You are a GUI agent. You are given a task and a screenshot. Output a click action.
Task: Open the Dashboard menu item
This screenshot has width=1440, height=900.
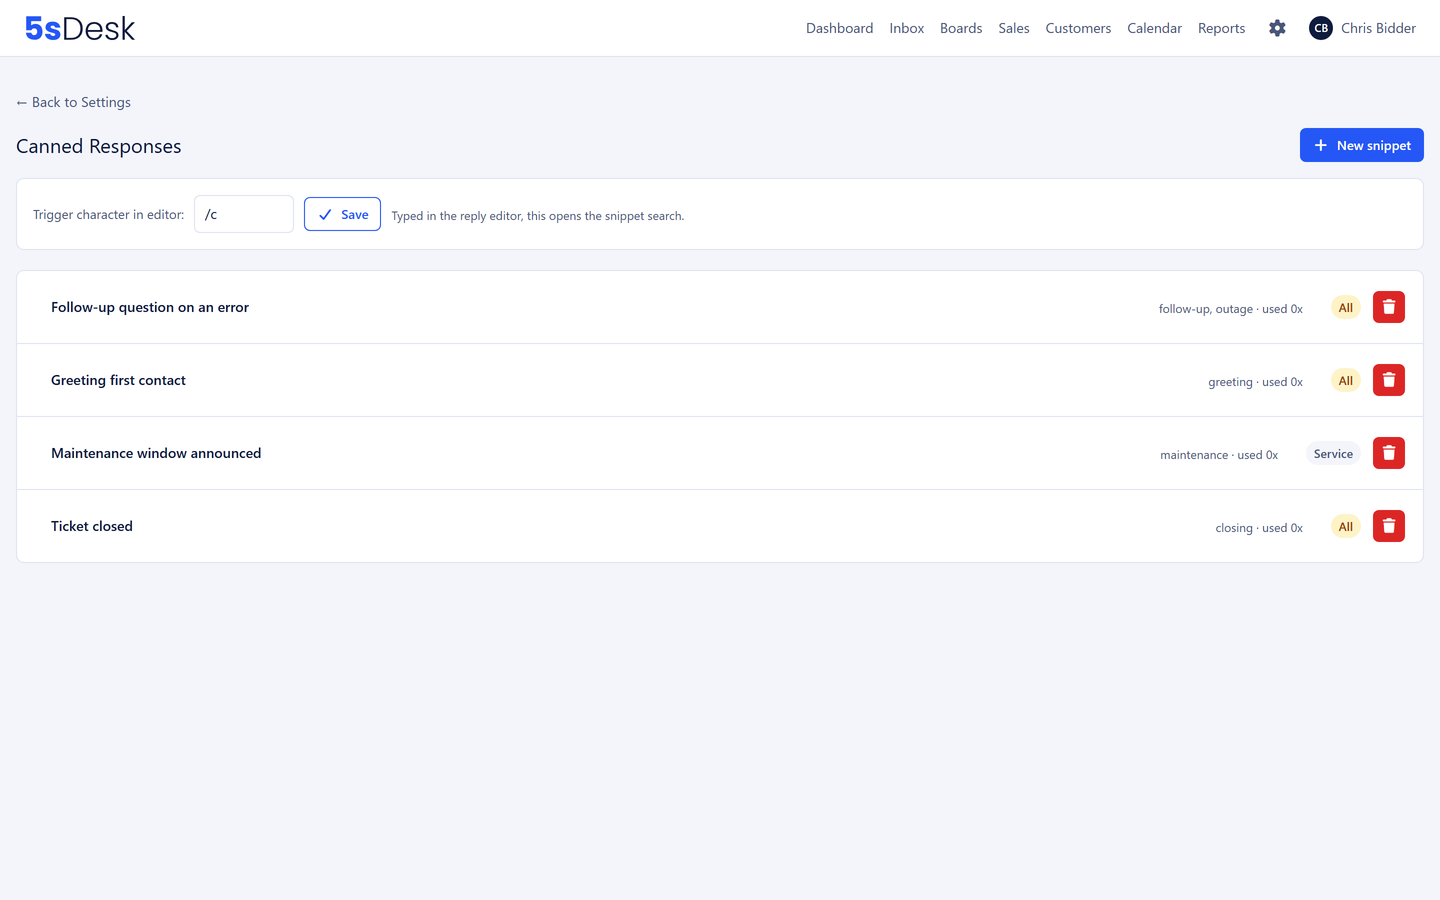click(x=839, y=28)
